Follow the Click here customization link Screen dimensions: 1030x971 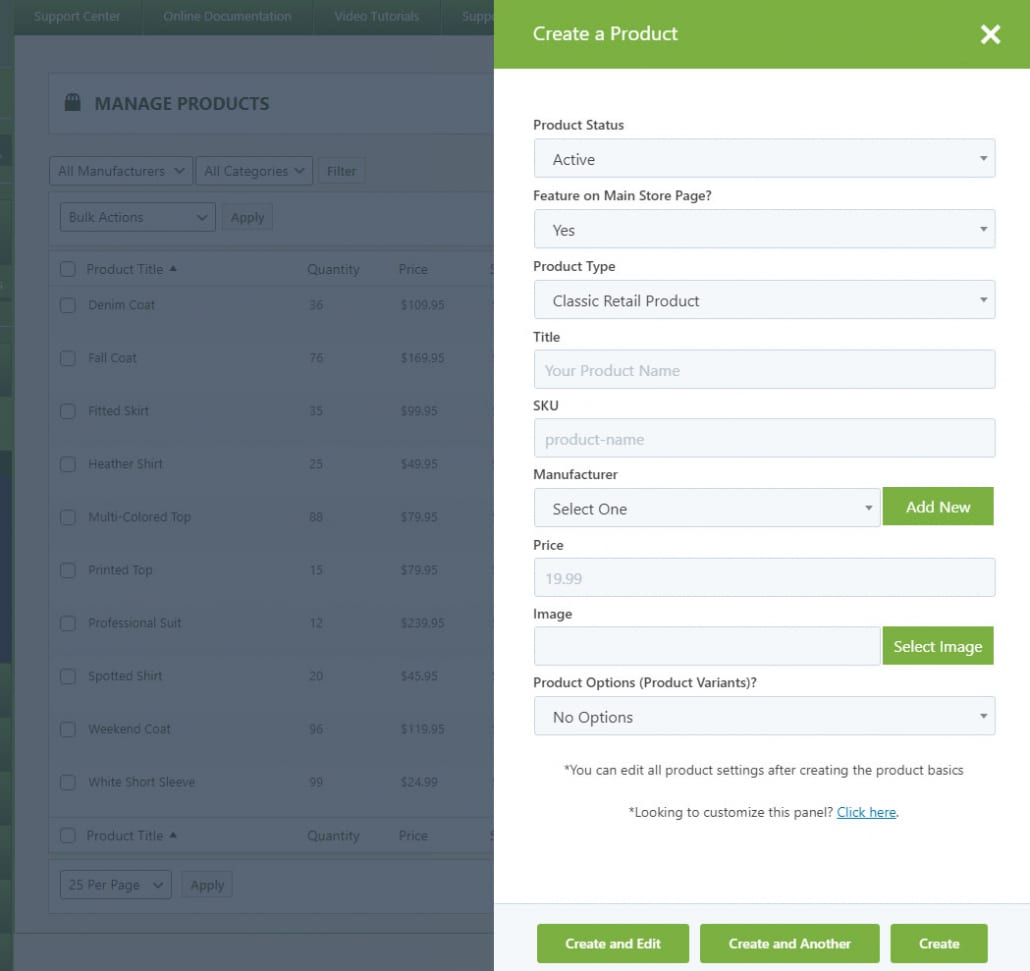tap(865, 812)
